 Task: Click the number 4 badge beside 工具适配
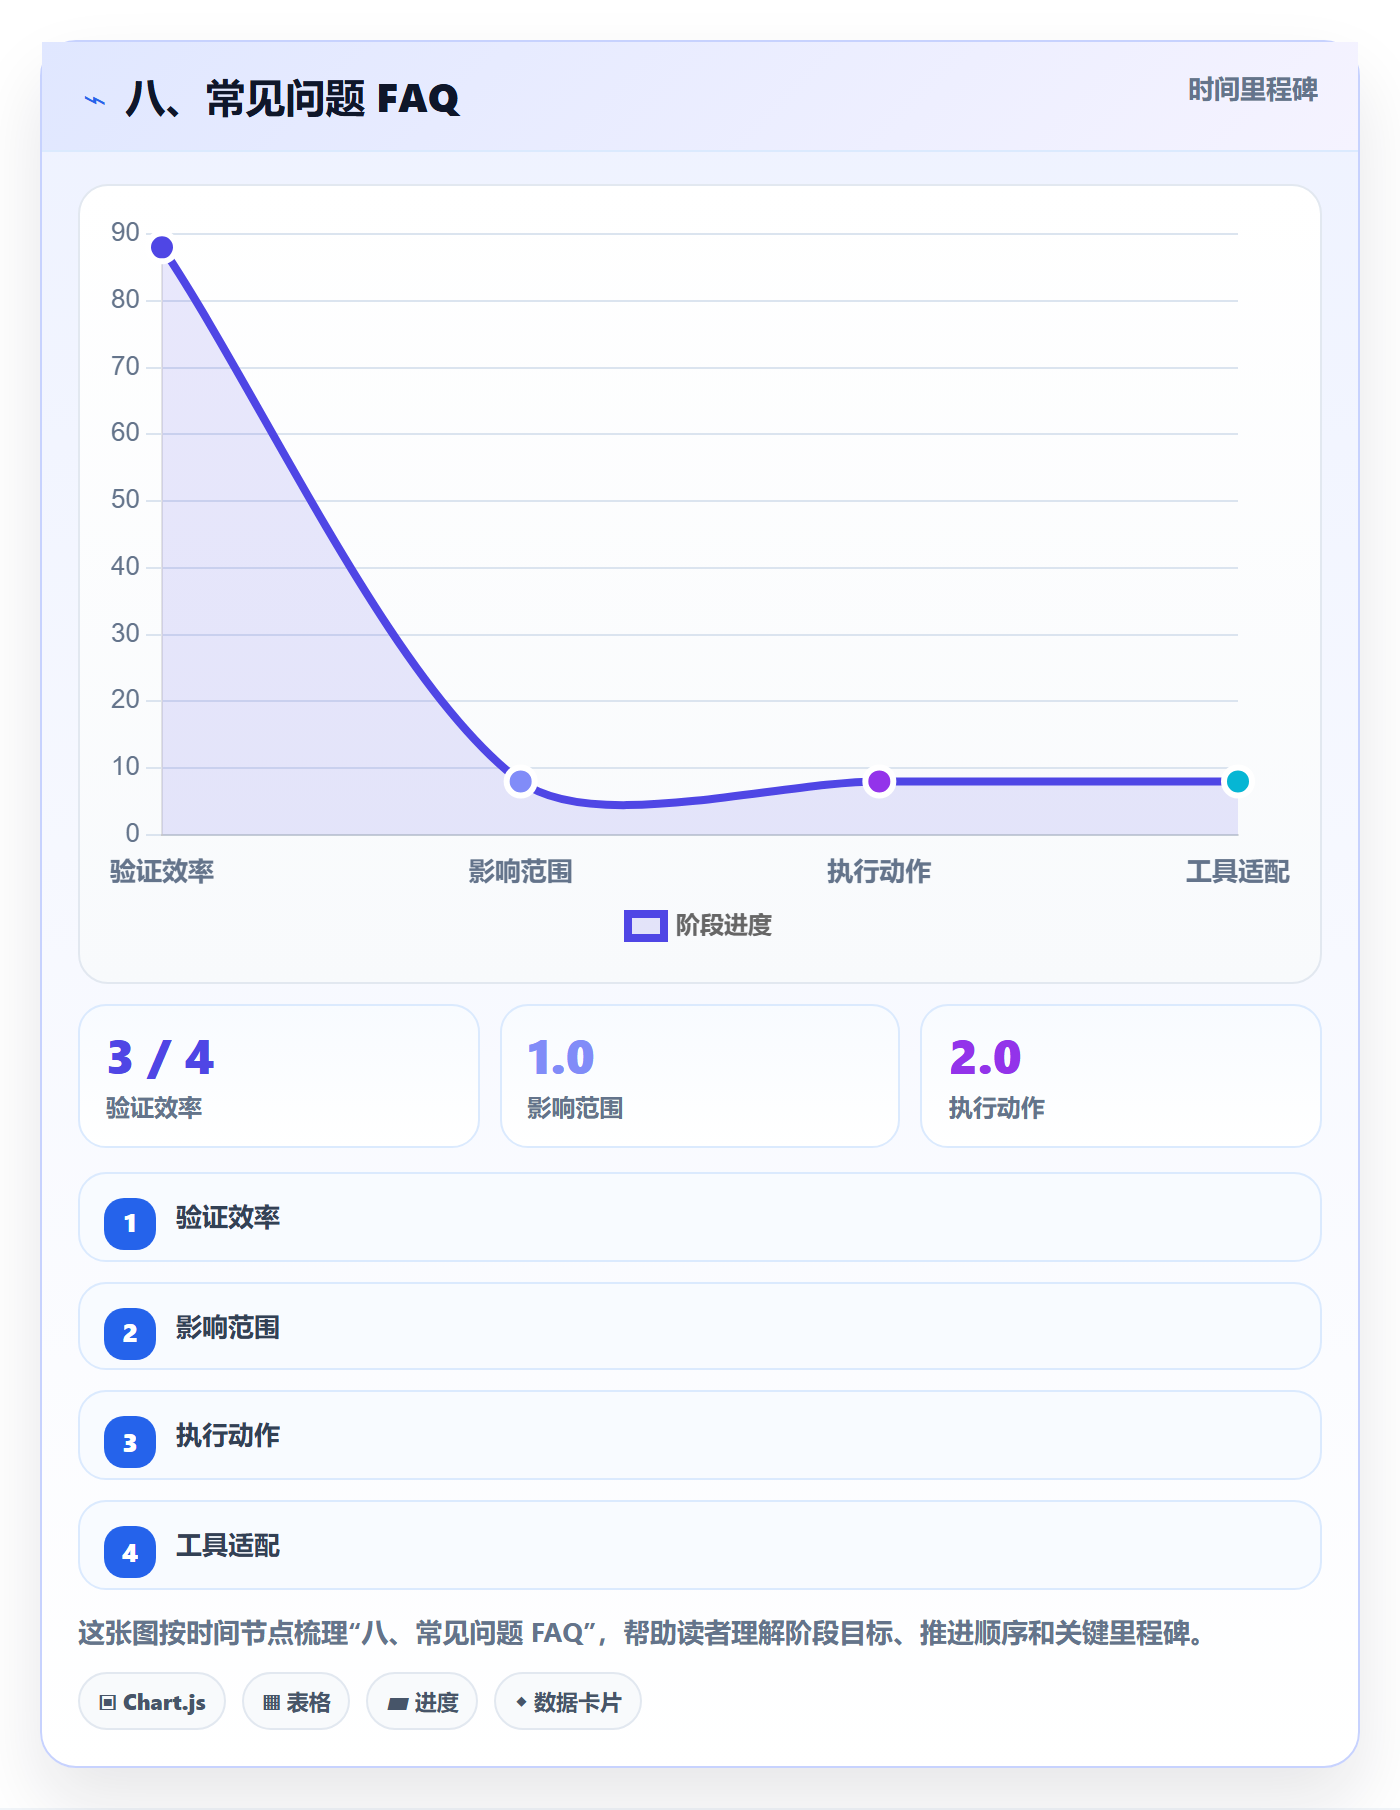[130, 1552]
